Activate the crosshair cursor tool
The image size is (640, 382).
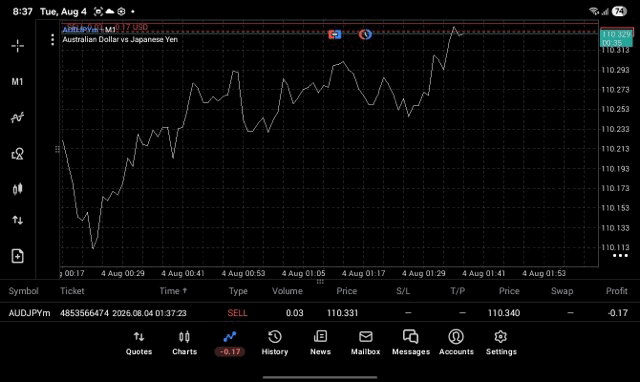point(18,46)
